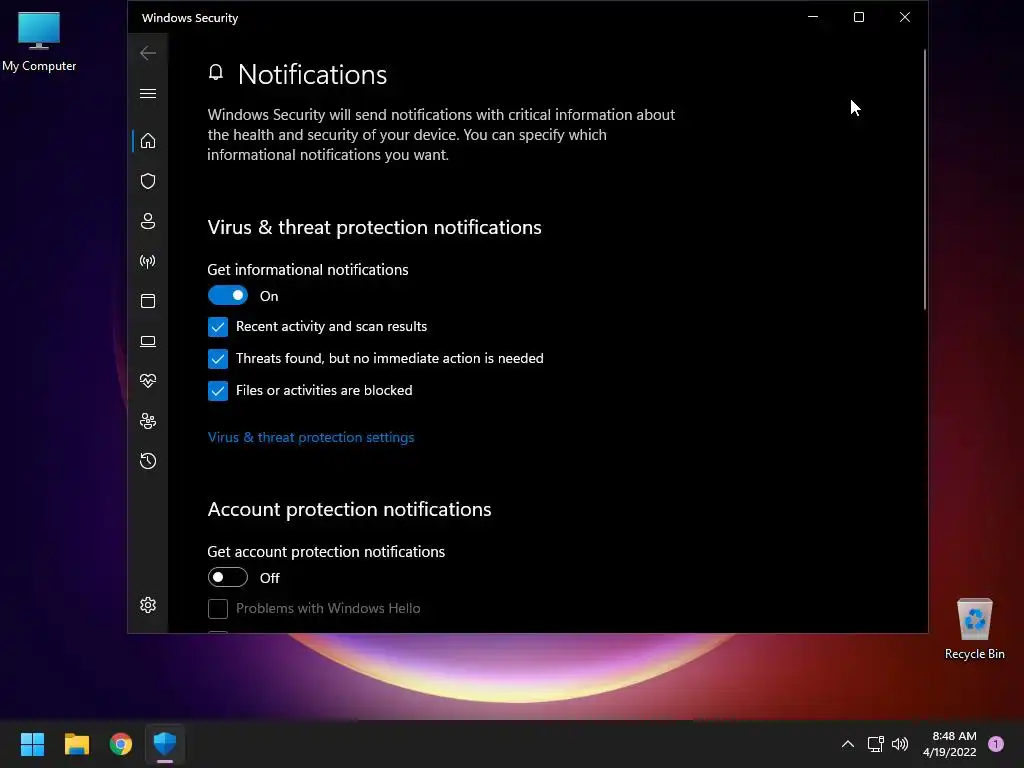Click Virus & threat protection notifications heading
The image size is (1024, 768).
374,227
